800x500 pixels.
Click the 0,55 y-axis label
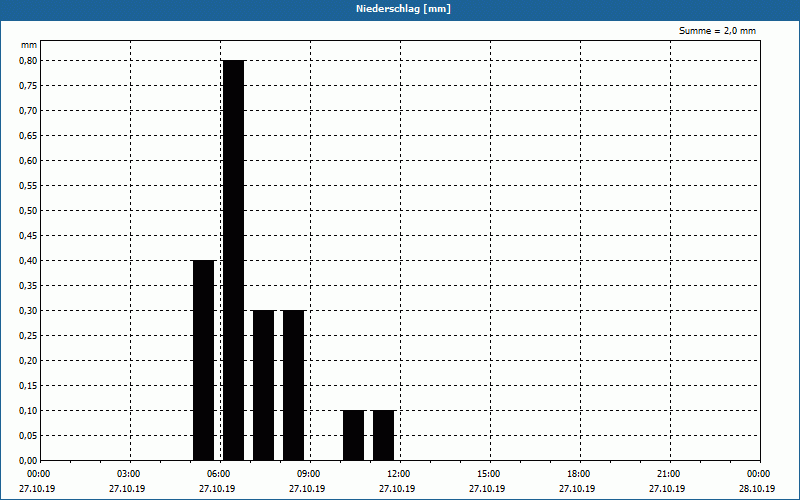pyautogui.click(x=28, y=186)
